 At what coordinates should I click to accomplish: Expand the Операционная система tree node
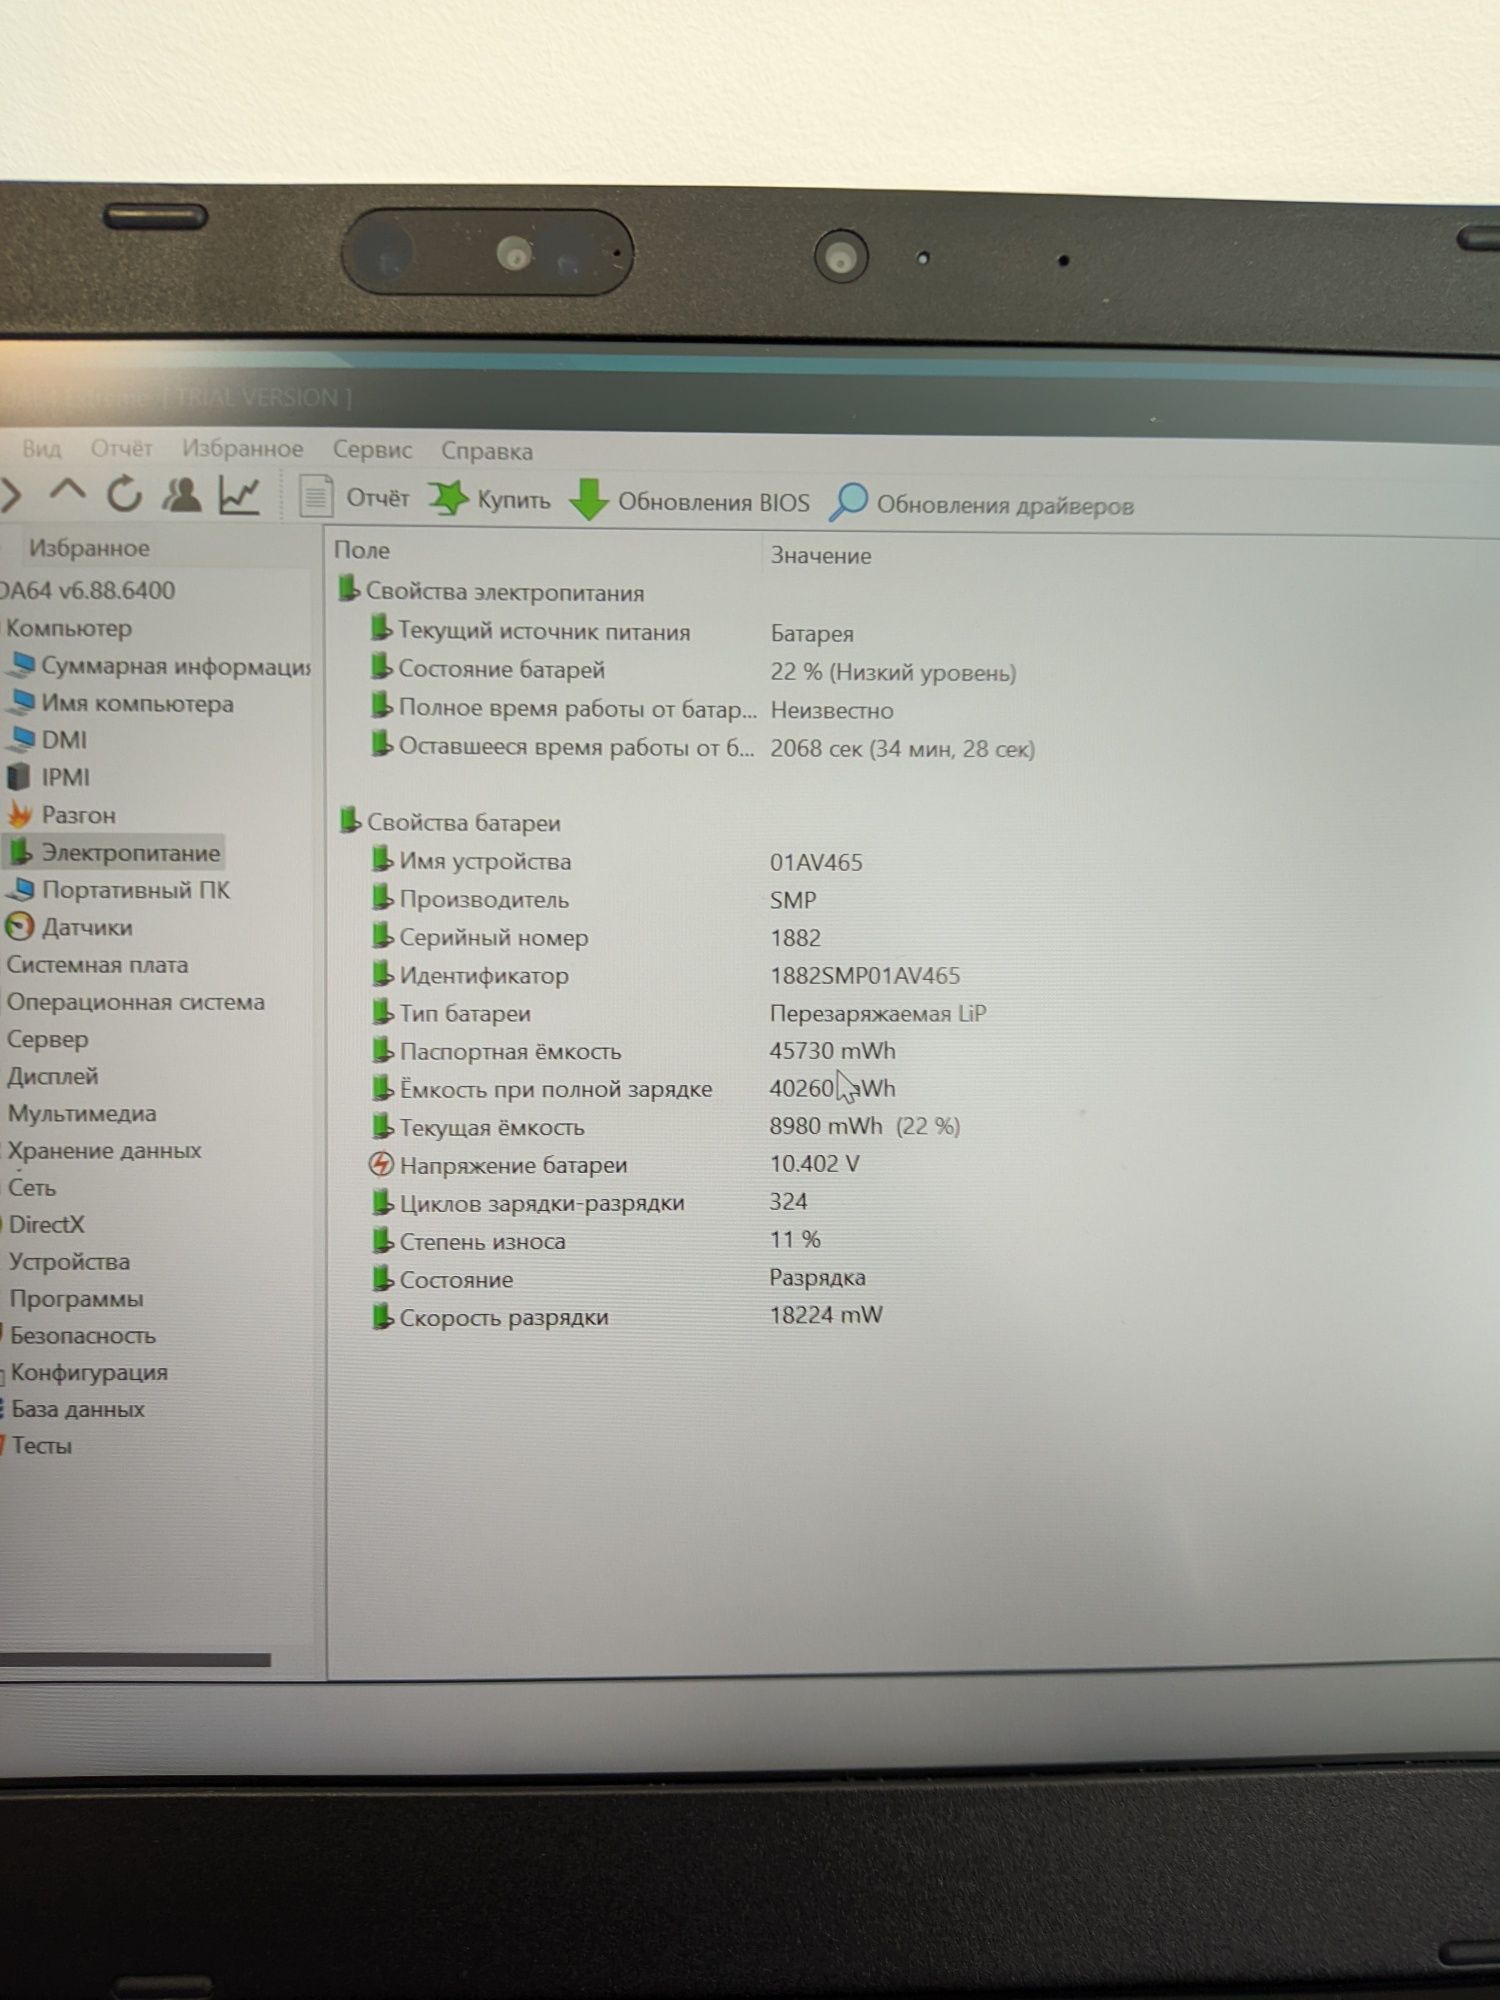point(135,1002)
